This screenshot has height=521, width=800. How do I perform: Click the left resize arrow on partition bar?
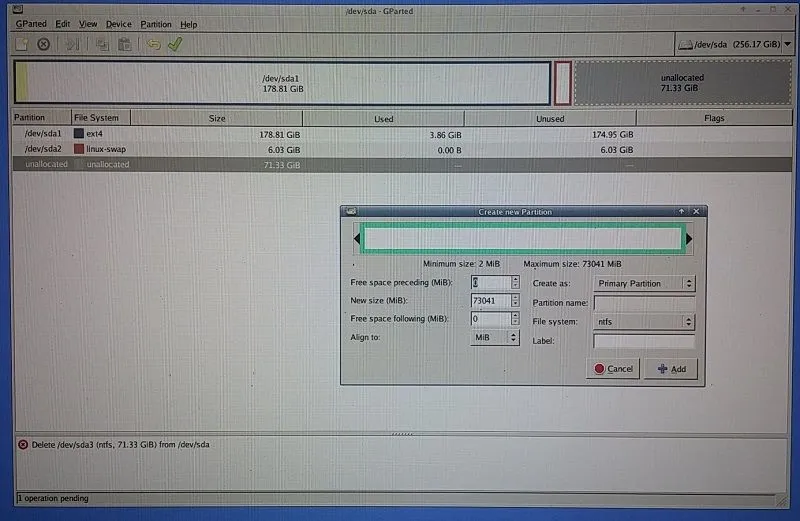point(357,238)
